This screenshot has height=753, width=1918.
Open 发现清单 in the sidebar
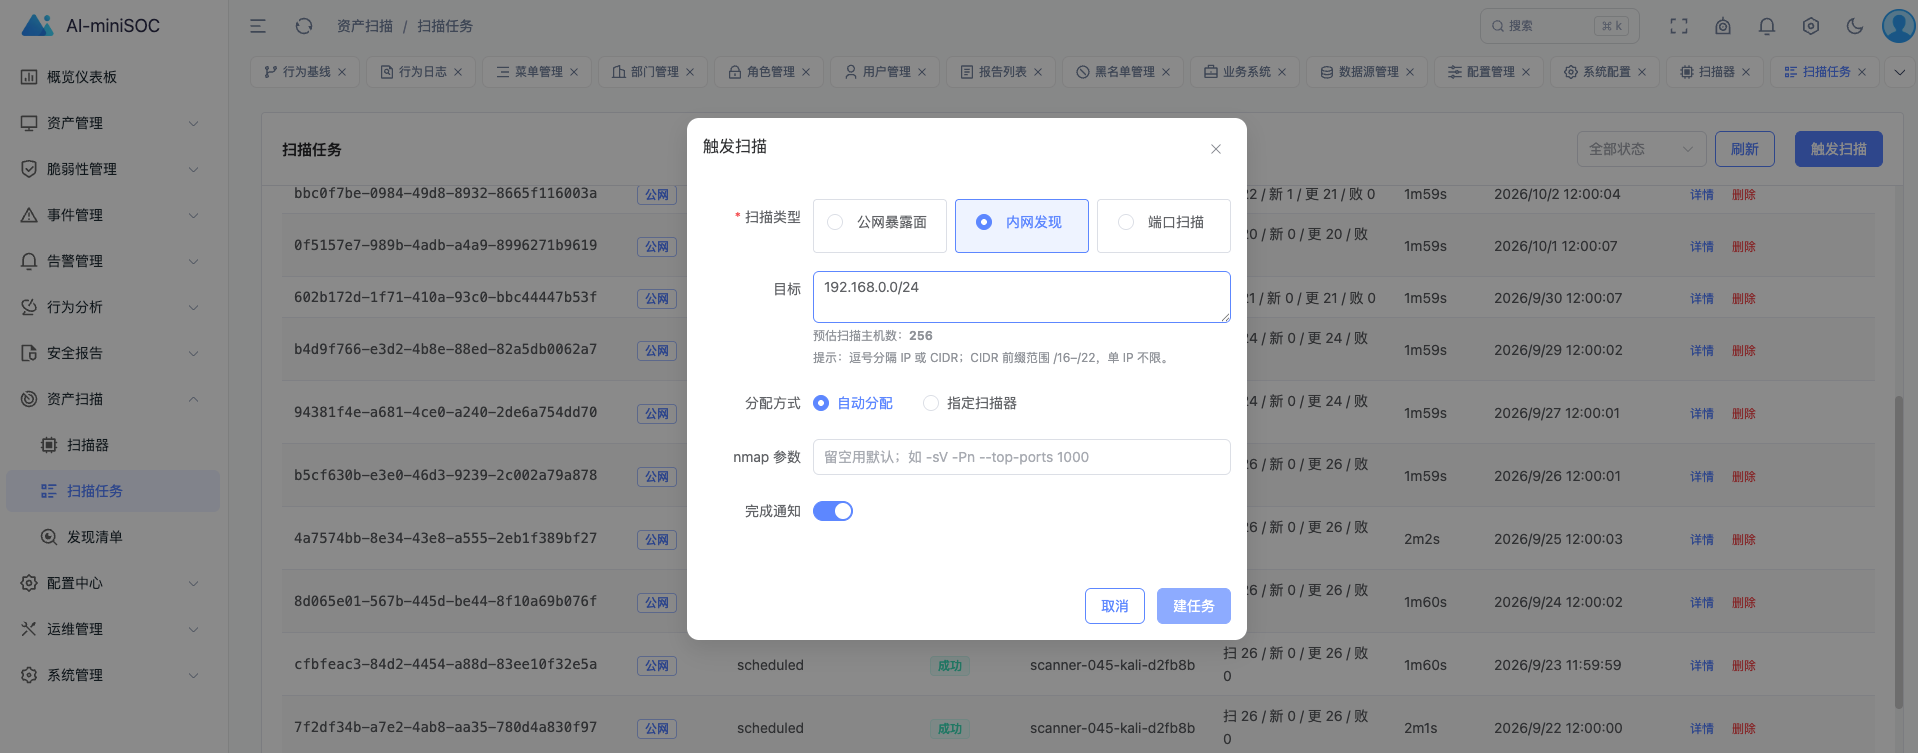click(x=113, y=537)
